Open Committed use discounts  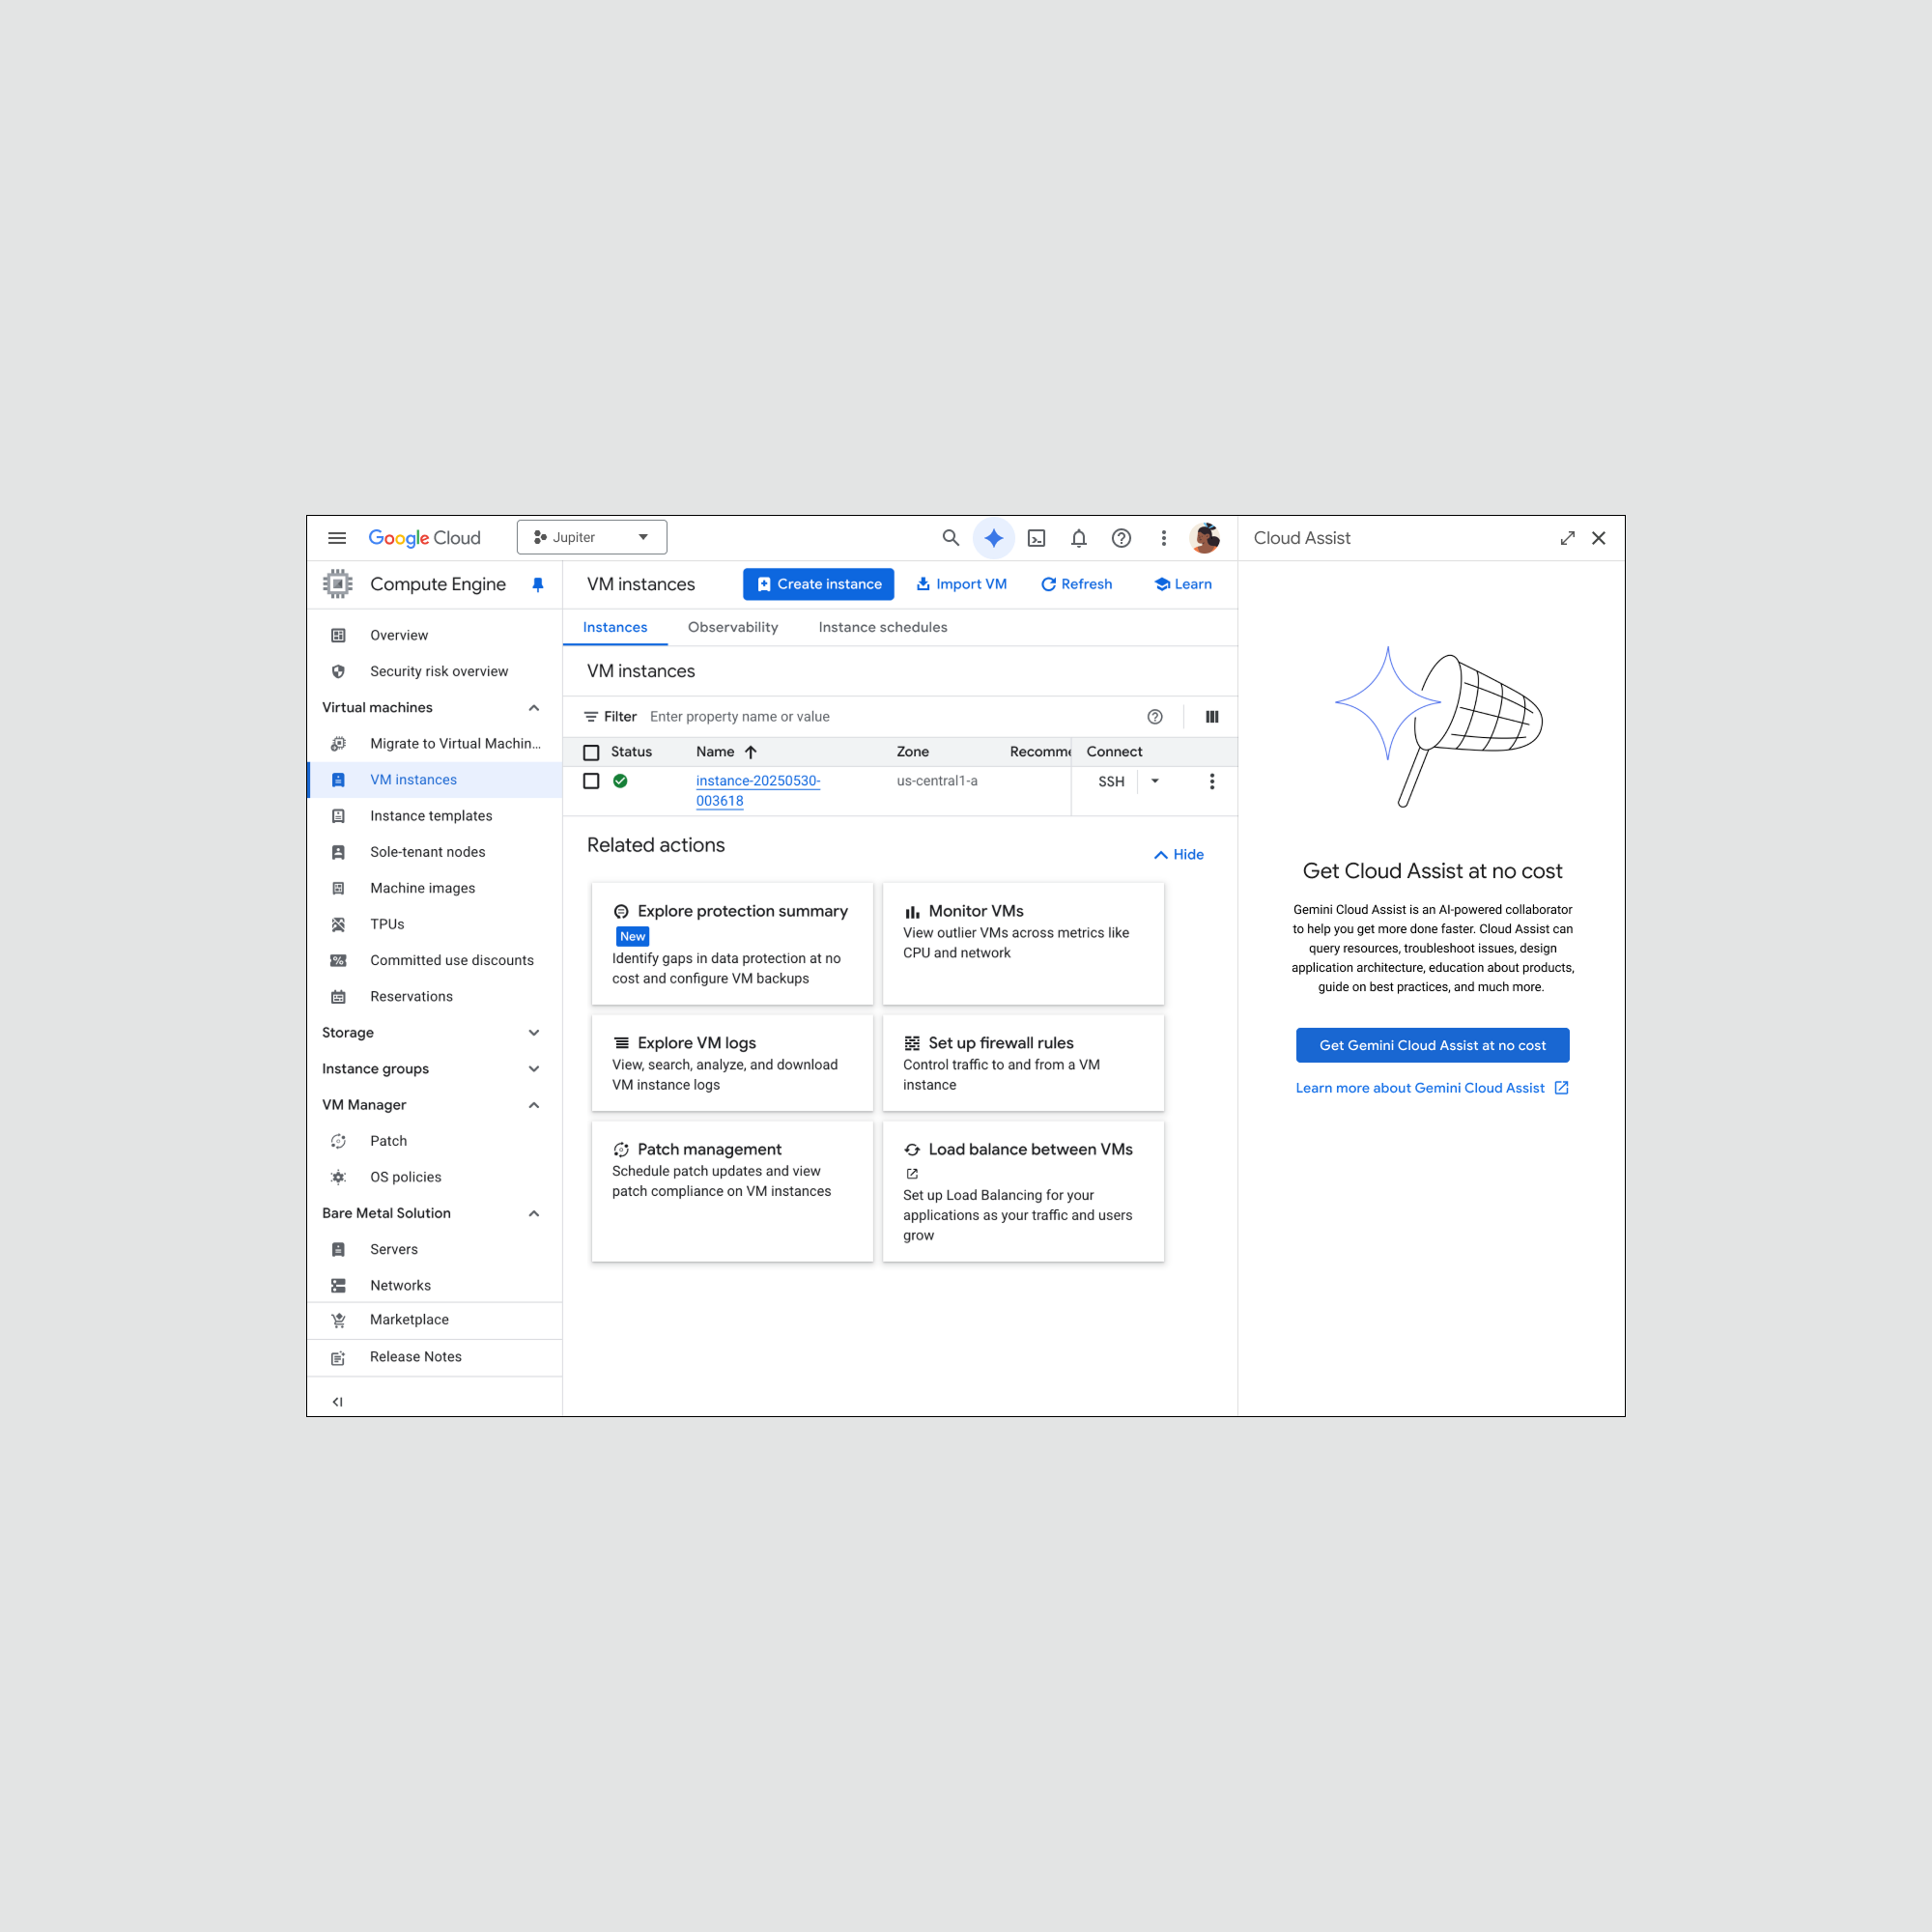coord(435,960)
